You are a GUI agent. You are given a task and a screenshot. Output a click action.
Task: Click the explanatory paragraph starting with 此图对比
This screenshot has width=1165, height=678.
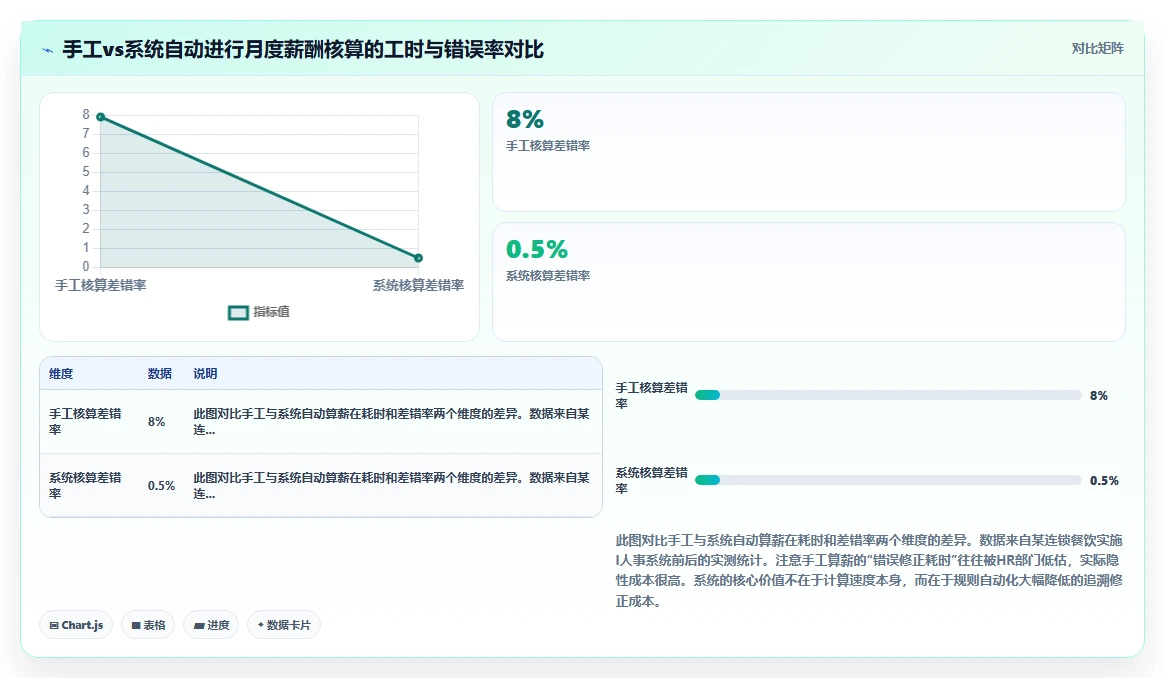click(869, 570)
